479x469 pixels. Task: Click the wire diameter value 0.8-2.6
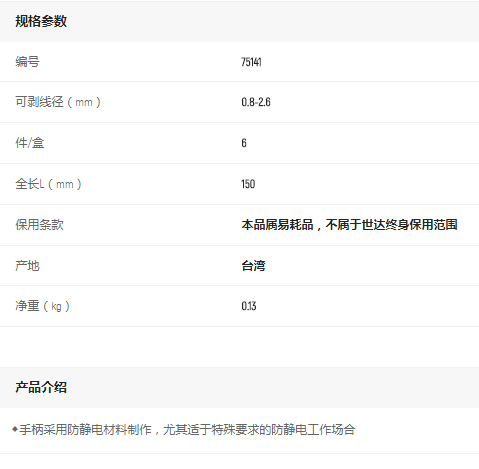point(256,102)
